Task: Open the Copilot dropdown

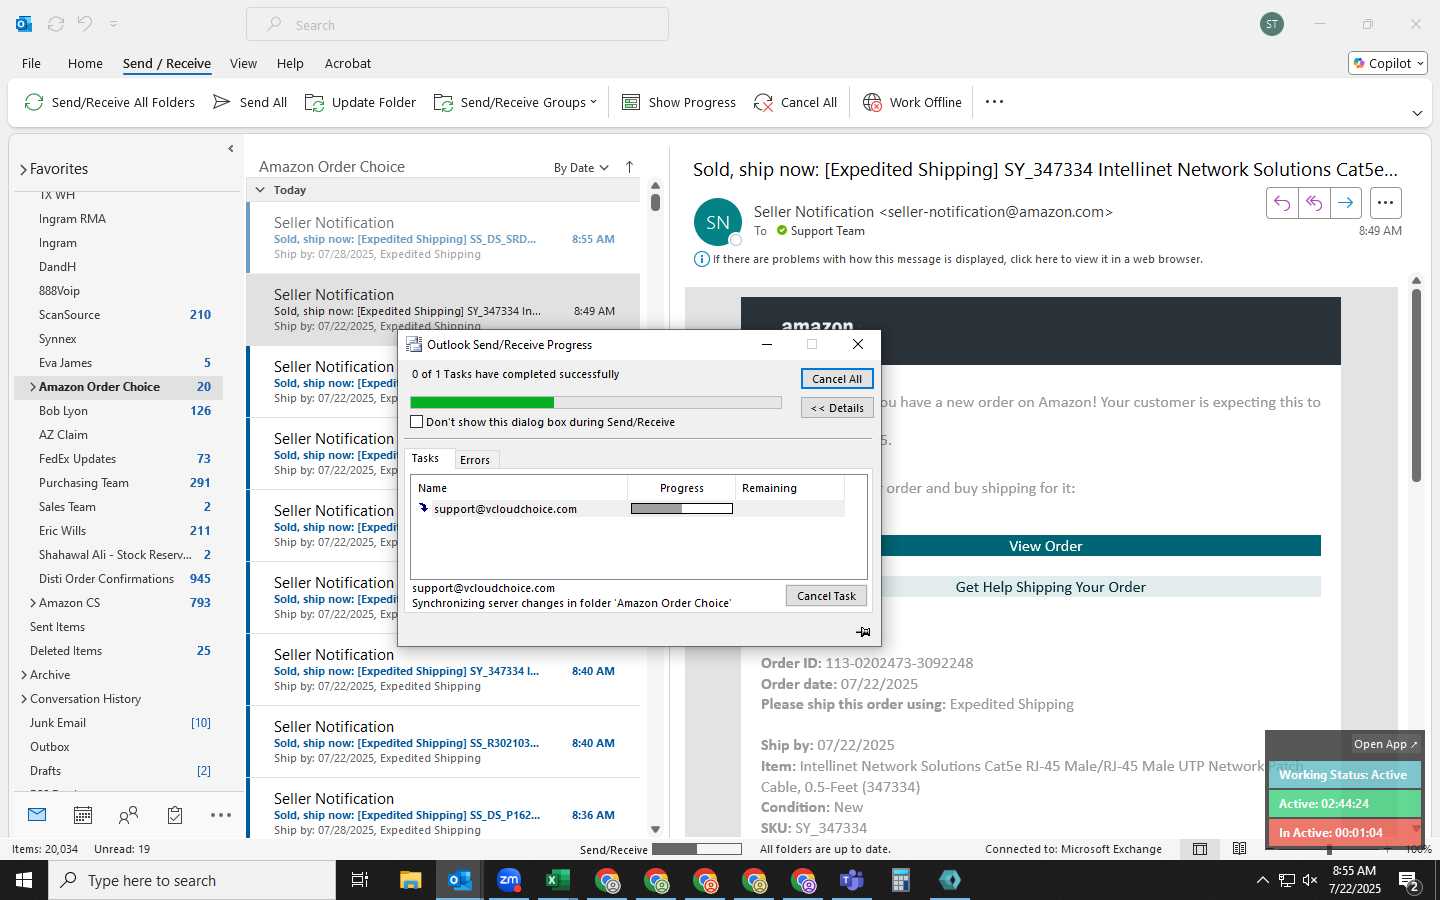Action: (x=1388, y=63)
